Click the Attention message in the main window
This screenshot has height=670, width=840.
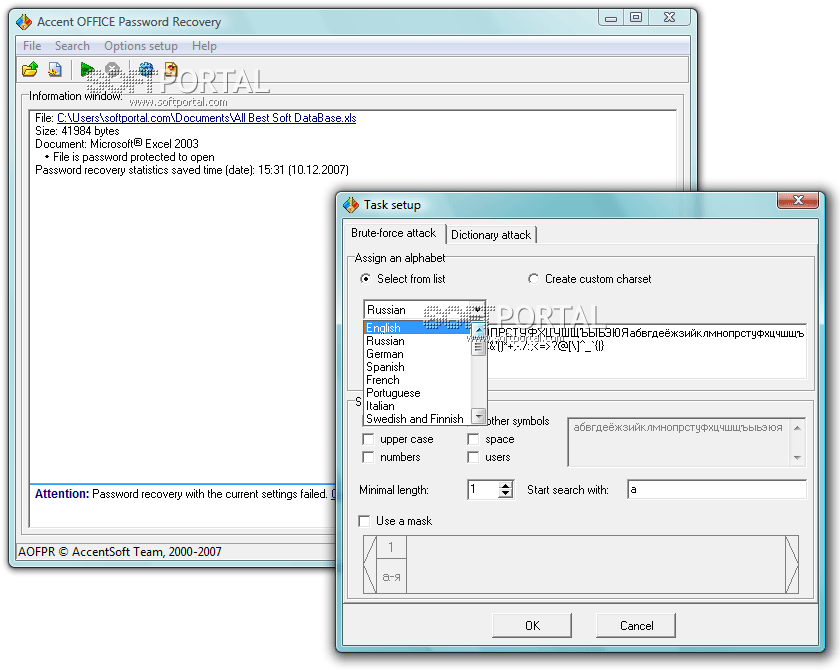point(185,494)
